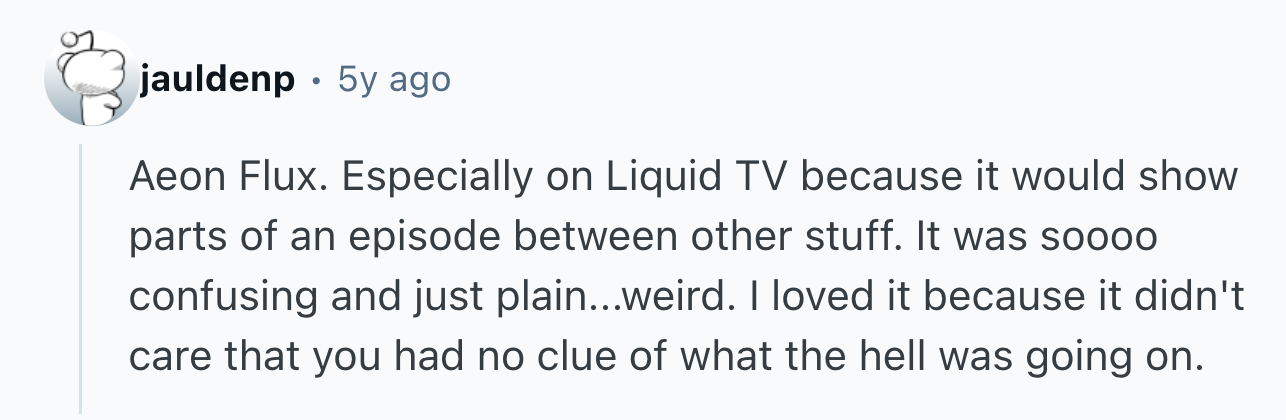Image resolution: width=1286 pixels, height=420 pixels.
Task: Open jauldenp's Snoo avatar profile picture
Action: point(91,78)
